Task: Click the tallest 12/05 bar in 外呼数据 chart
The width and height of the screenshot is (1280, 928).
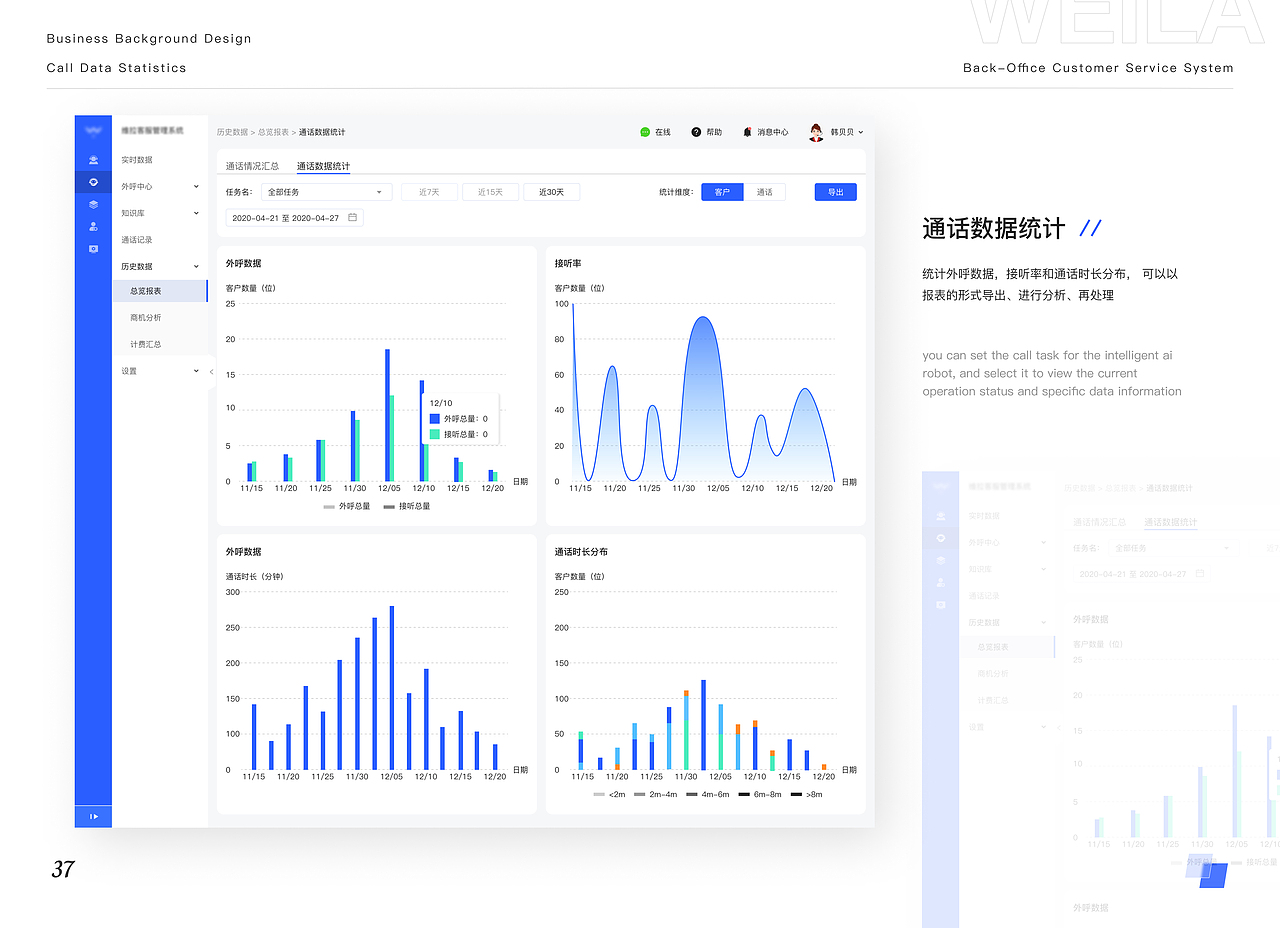Action: (x=387, y=415)
